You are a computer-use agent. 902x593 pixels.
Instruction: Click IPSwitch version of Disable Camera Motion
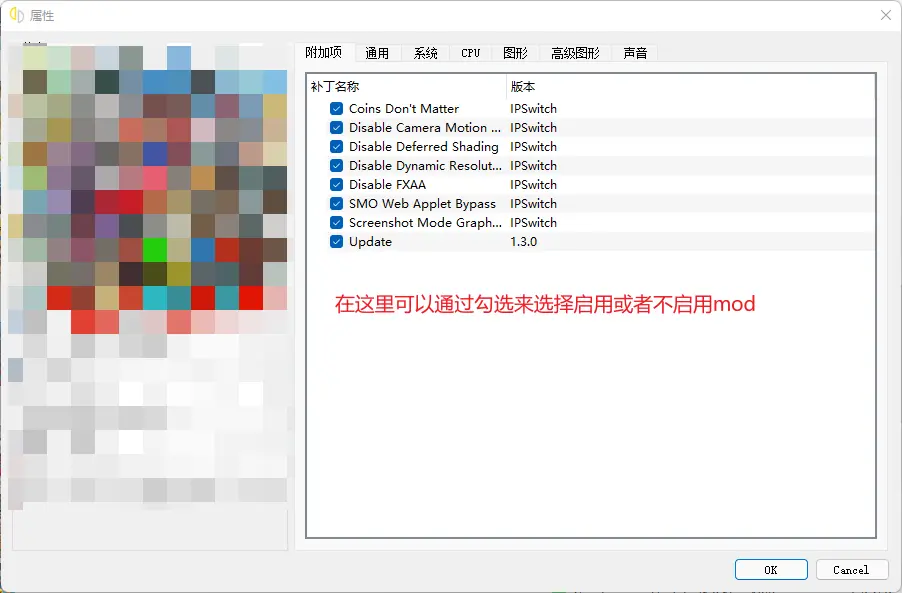(x=533, y=128)
